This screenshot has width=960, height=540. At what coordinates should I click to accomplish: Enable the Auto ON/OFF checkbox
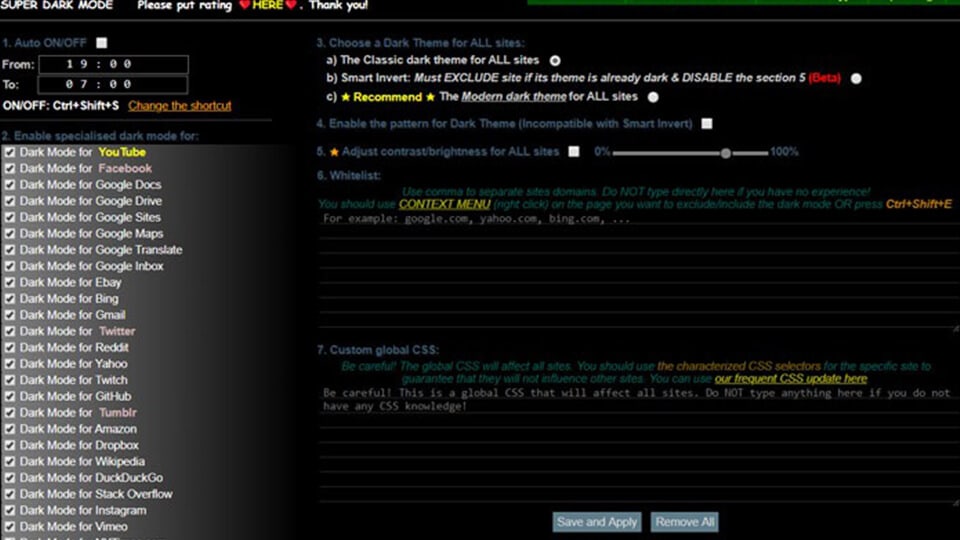pyautogui.click(x=101, y=43)
